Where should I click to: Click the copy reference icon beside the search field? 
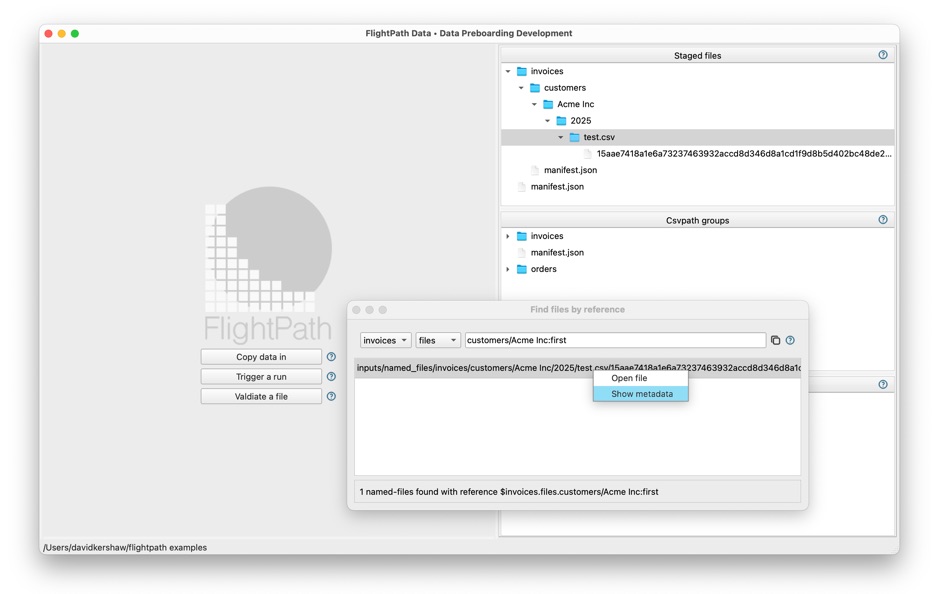[x=776, y=340]
